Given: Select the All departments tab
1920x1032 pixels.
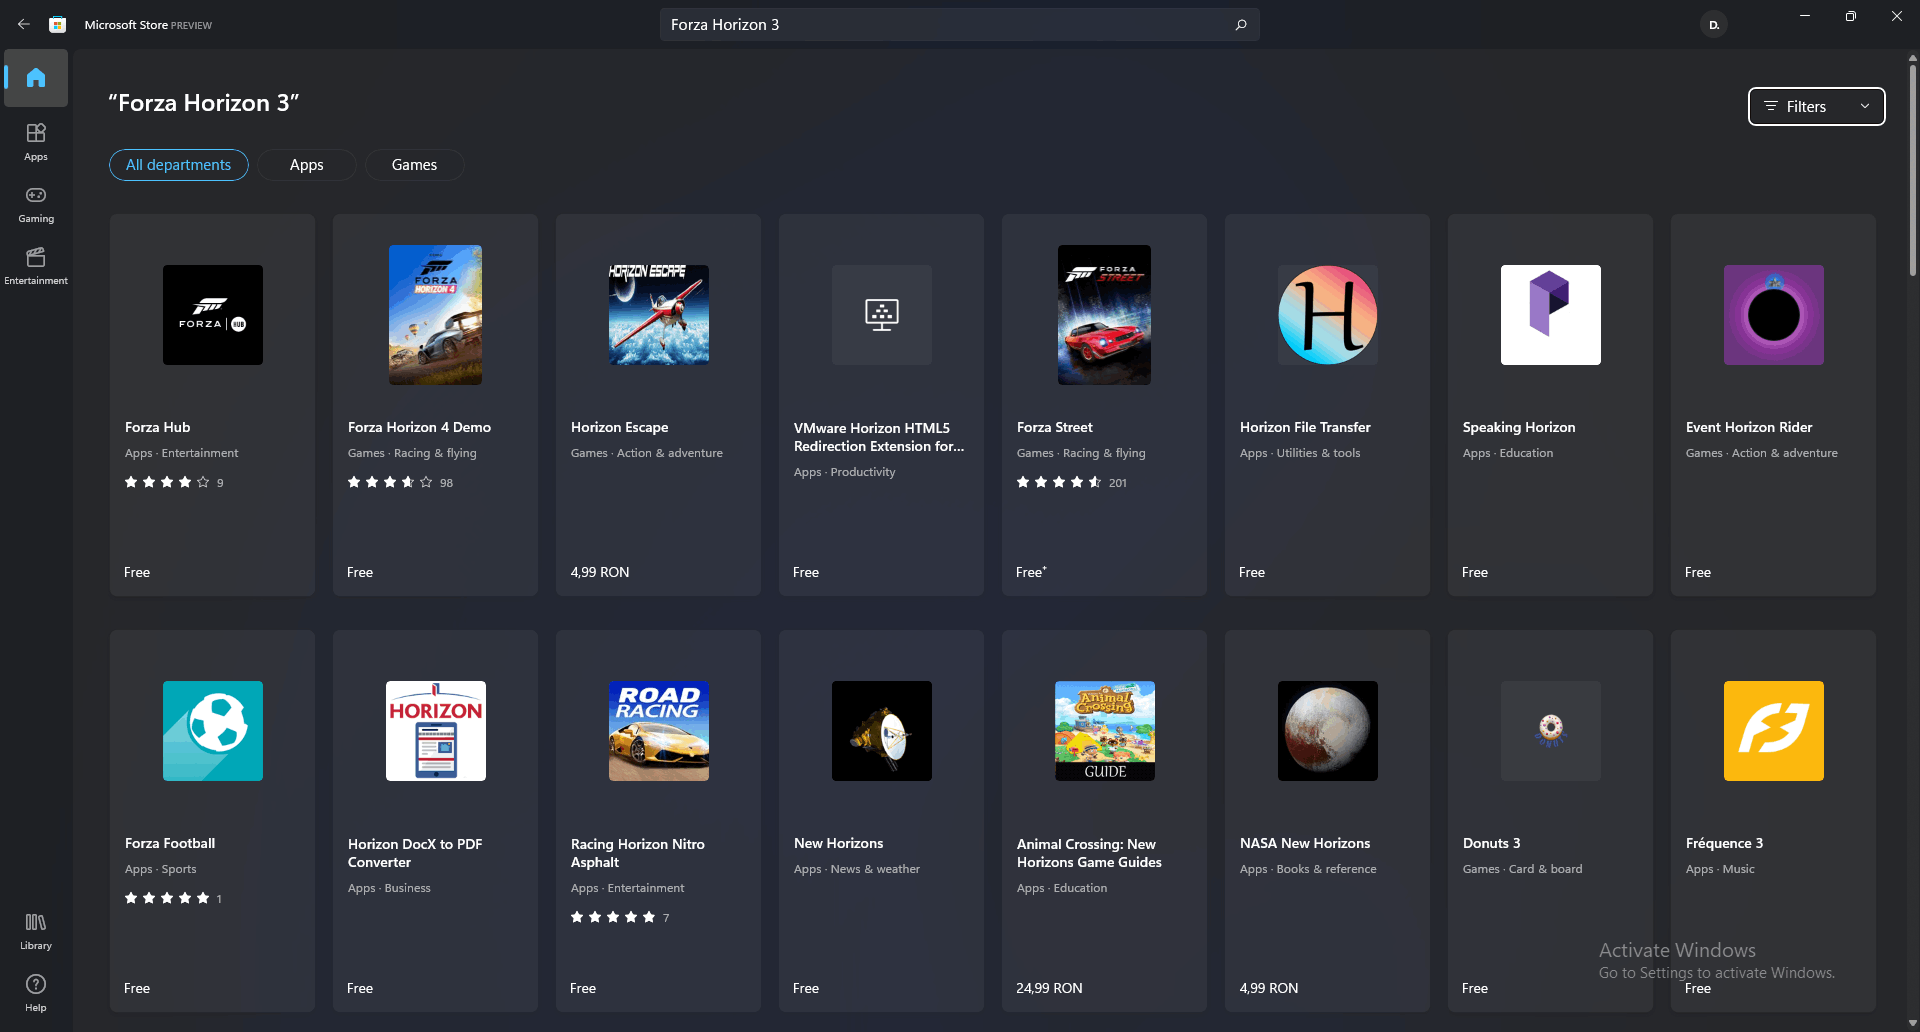Looking at the screenshot, I should coord(179,165).
